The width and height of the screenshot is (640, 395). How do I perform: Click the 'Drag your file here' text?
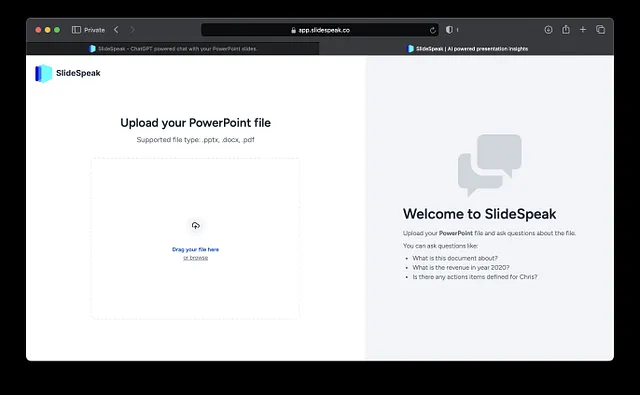(196, 249)
